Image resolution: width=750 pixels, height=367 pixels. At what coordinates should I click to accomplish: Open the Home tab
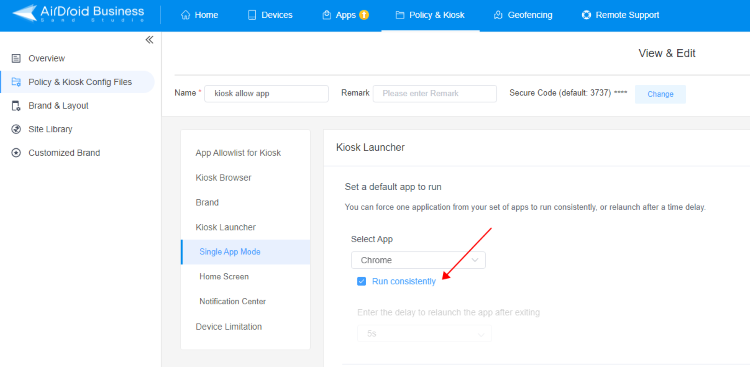[199, 15]
